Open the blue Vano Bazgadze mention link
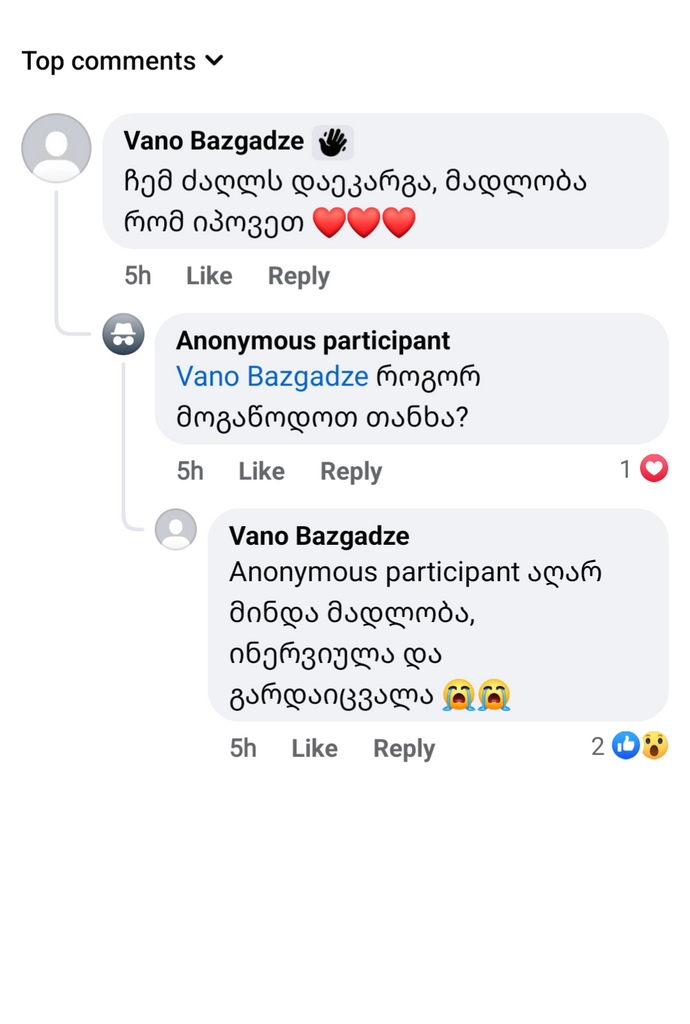Viewport: 690px width, 1024px height. pyautogui.click(x=272, y=377)
